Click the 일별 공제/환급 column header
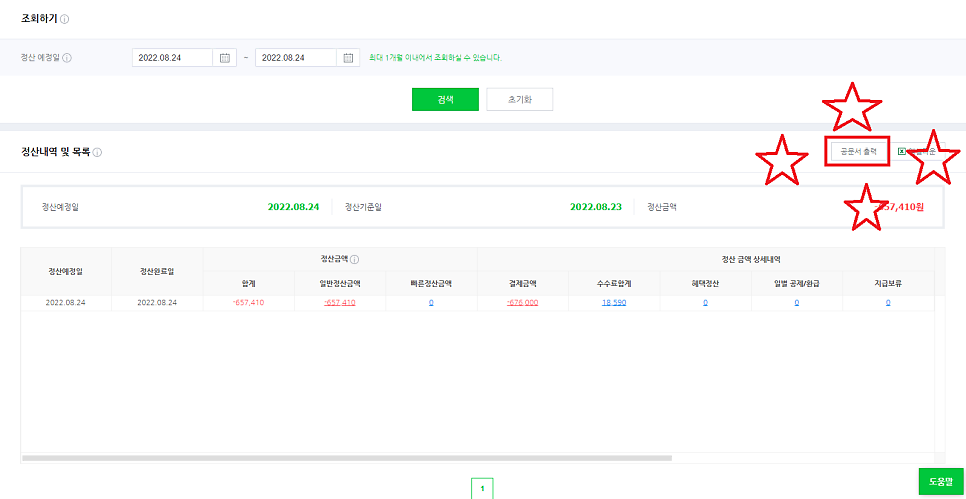This screenshot has height=499, width=966. tap(797, 284)
